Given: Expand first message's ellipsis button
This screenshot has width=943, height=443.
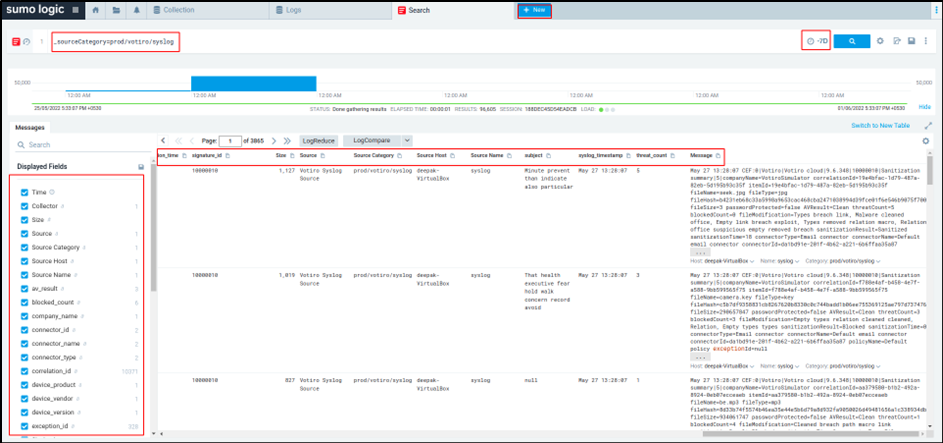Looking at the screenshot, I should tap(699, 253).
